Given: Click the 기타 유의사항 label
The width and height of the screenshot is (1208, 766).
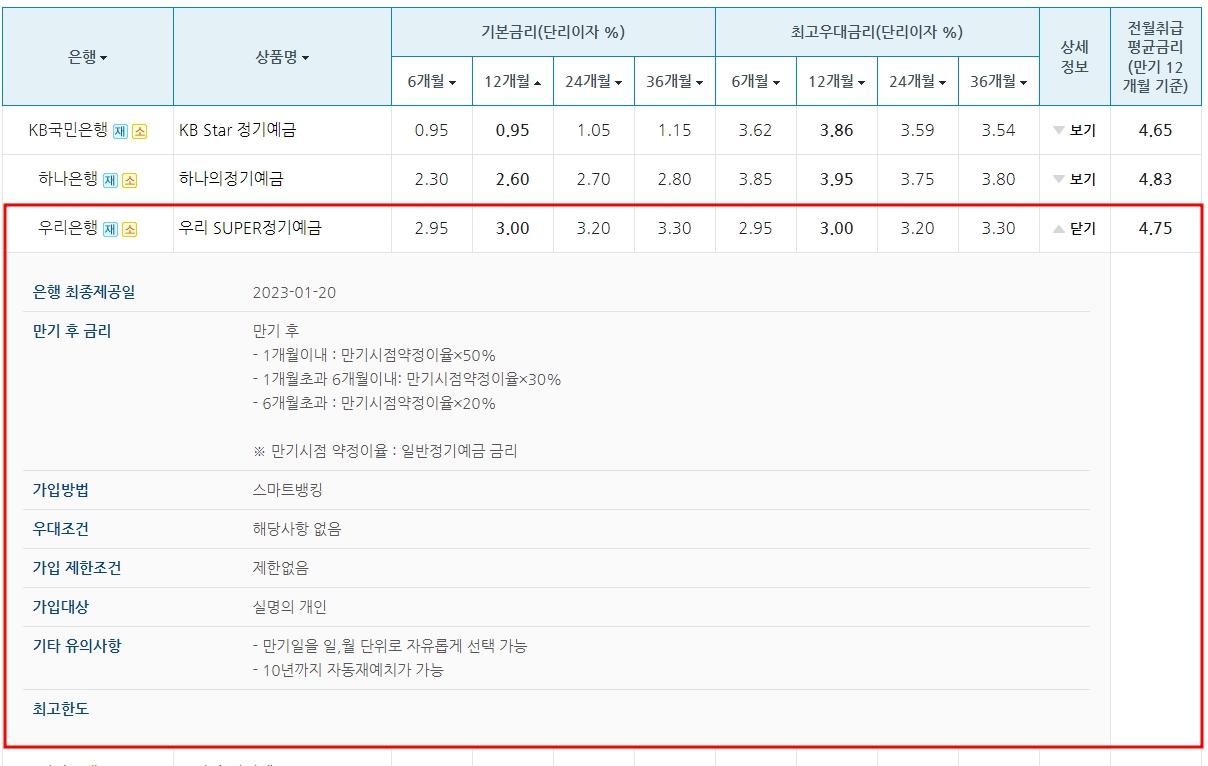Looking at the screenshot, I should (77, 647).
